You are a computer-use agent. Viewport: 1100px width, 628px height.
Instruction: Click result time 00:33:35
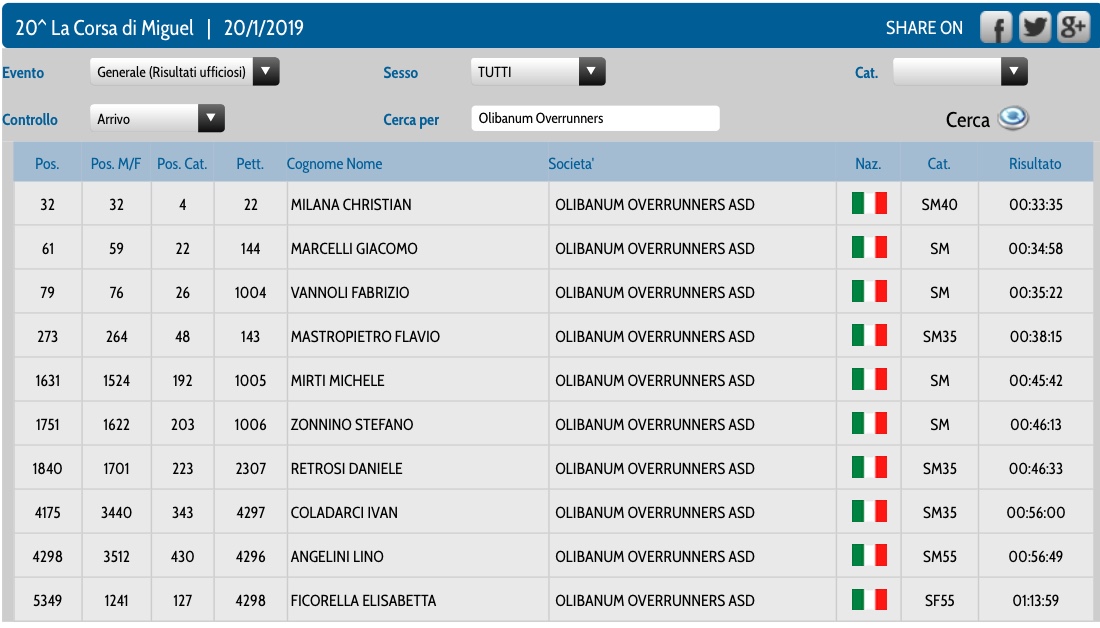click(1035, 205)
